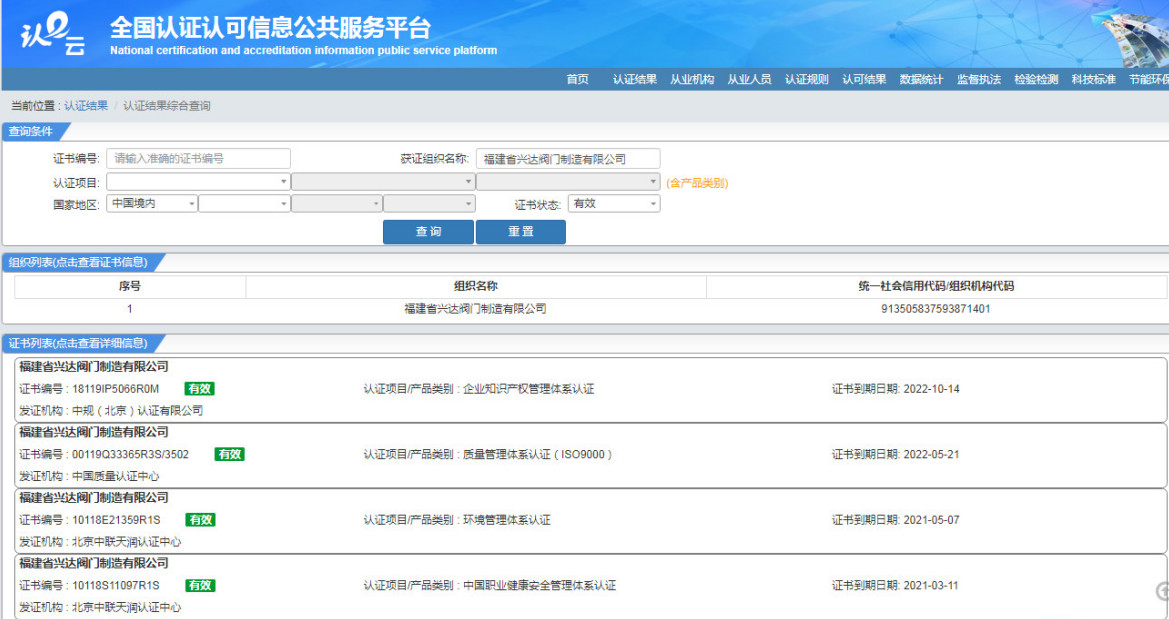Click expiry date 2021-03-11

pyautogui.click(x=931, y=585)
